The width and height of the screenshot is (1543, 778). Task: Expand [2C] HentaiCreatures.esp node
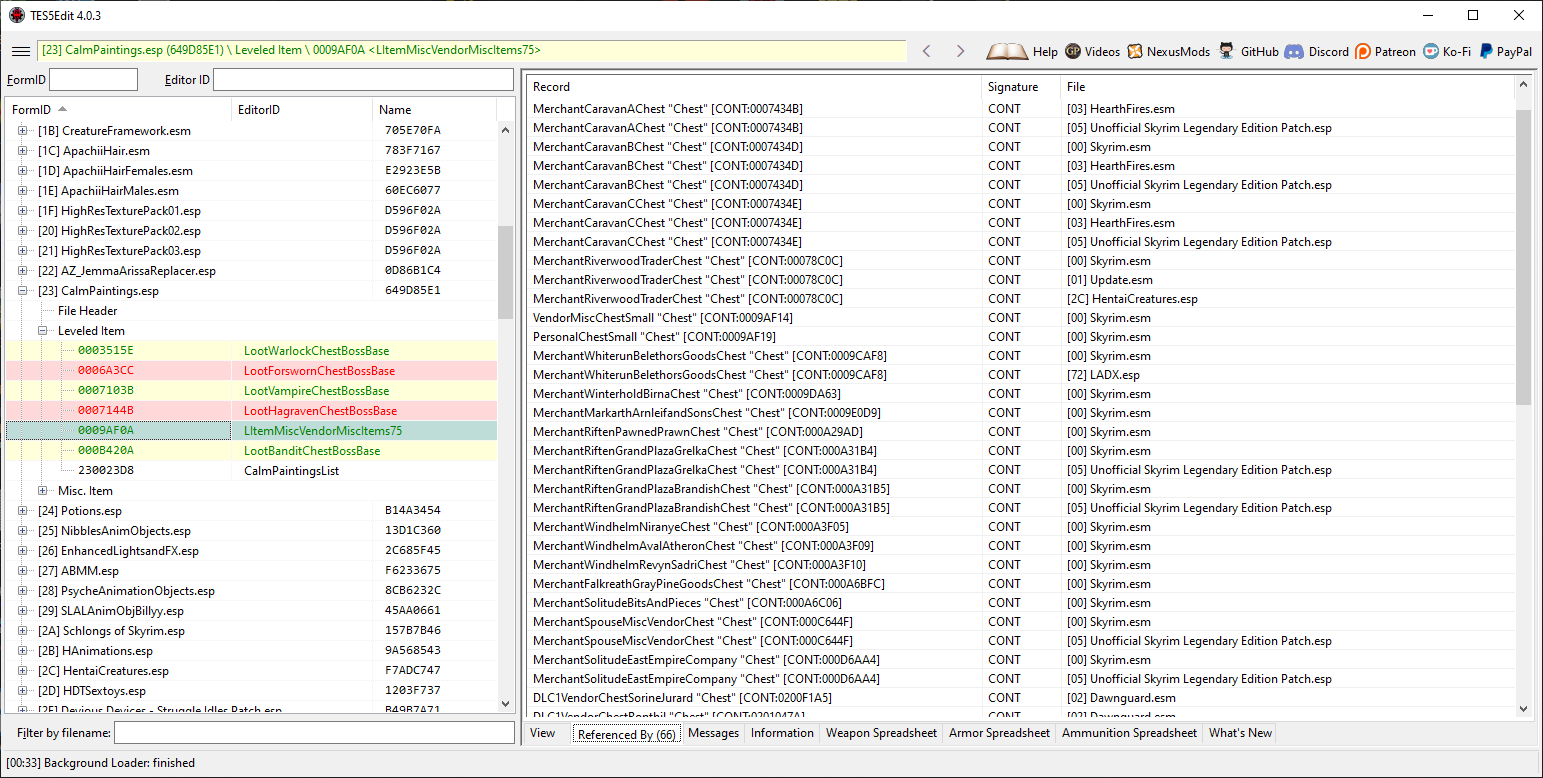point(23,671)
